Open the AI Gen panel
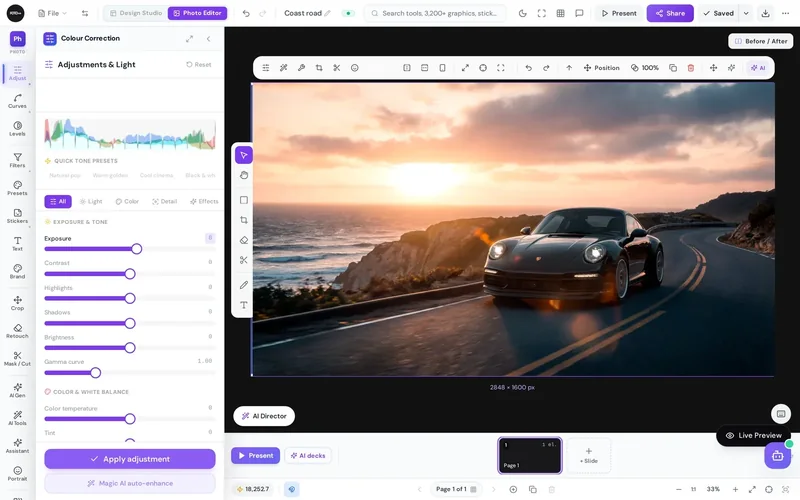The height and width of the screenshot is (500, 800). [x=17, y=390]
